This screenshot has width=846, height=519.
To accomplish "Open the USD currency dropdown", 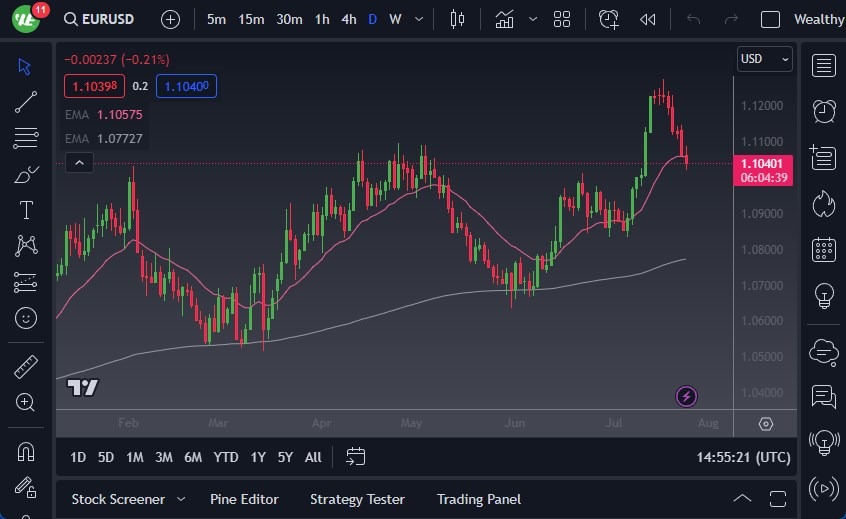I will tap(764, 59).
